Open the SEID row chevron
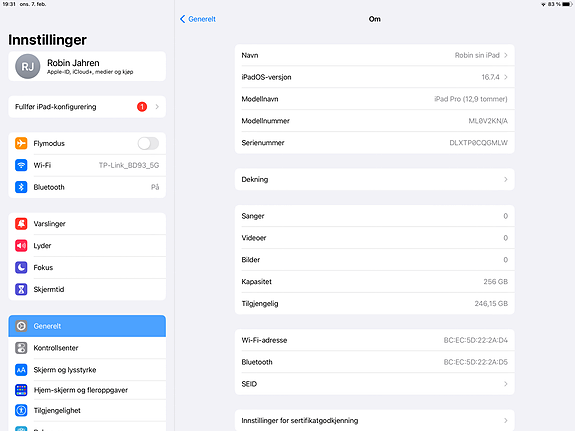This screenshot has width=575, height=431. tap(506, 384)
